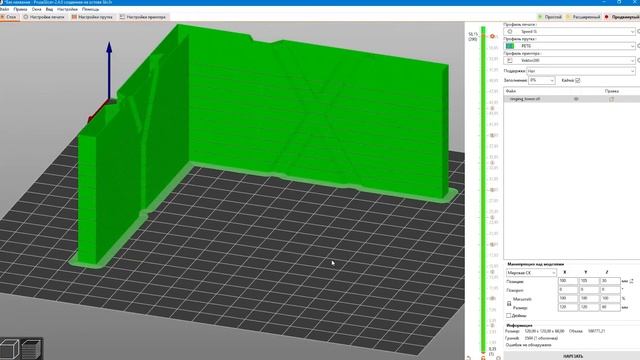Open the filament profile dropdown showing PETG
640x360 pixels.
(570, 46)
